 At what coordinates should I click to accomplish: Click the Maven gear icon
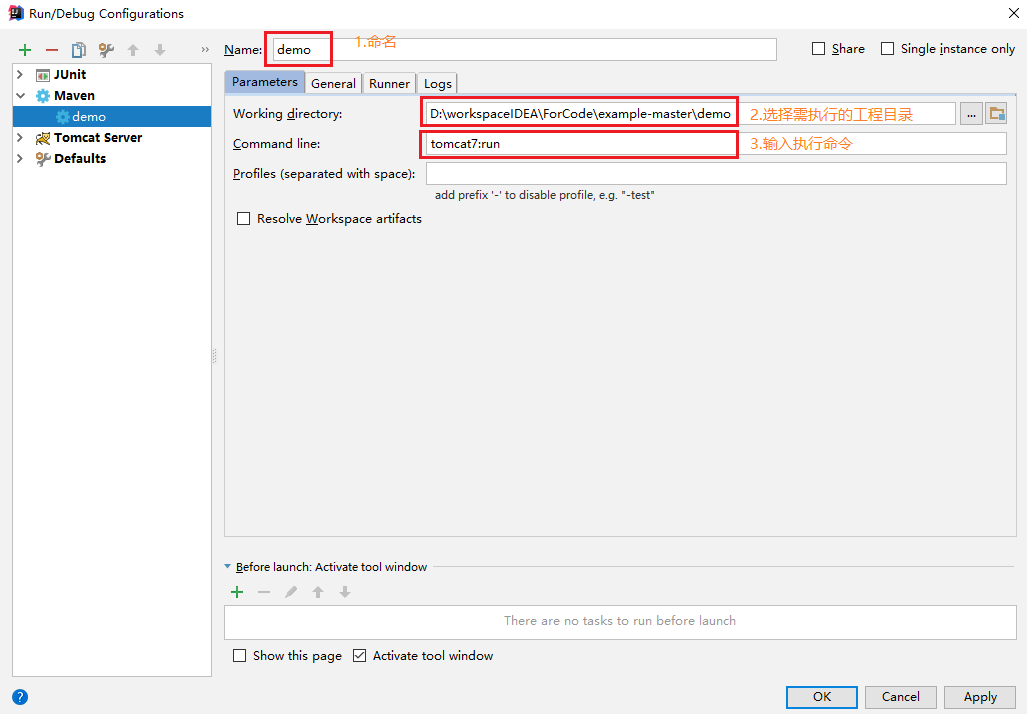coord(43,96)
